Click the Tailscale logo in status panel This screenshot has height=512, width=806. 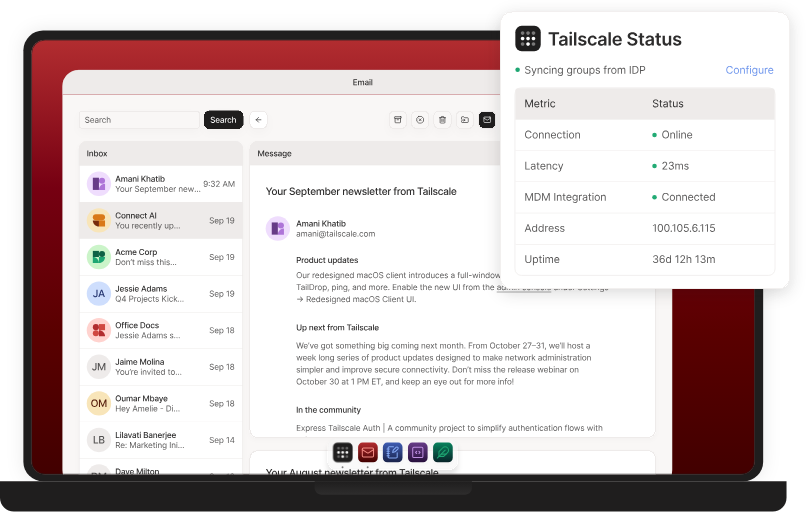click(x=528, y=39)
